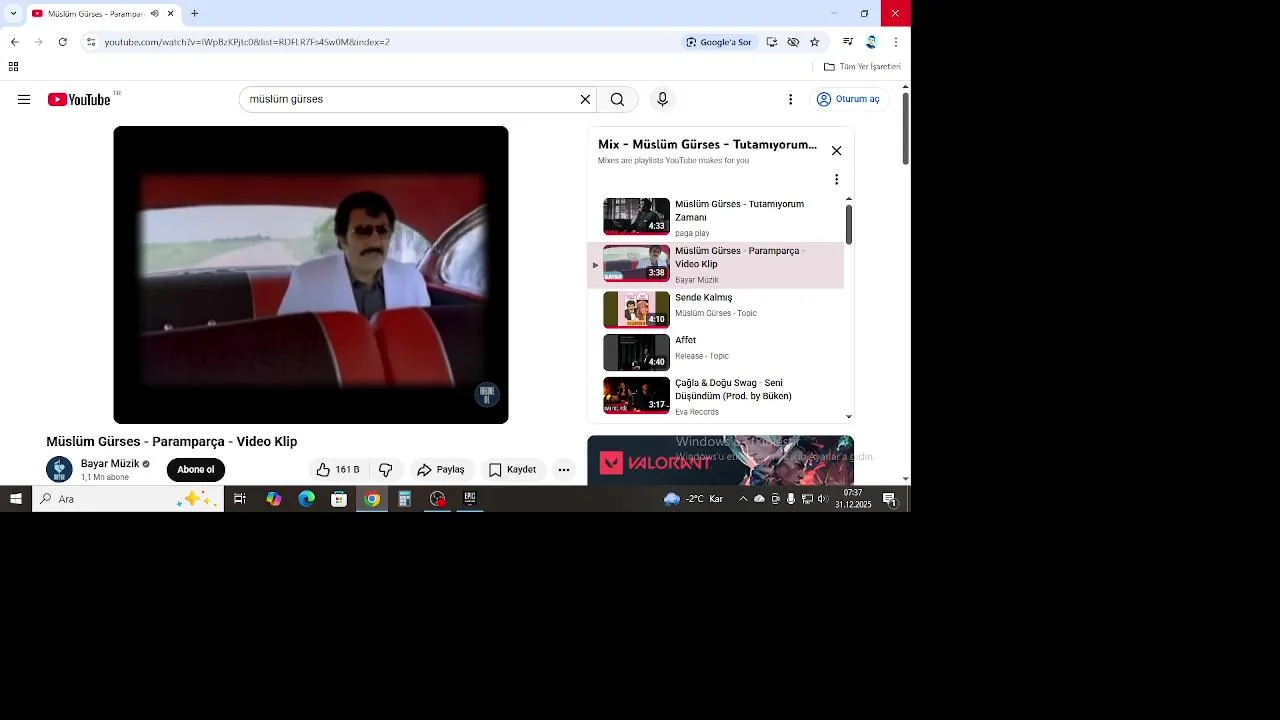
Task: Clear the search text with X icon
Action: pos(585,99)
